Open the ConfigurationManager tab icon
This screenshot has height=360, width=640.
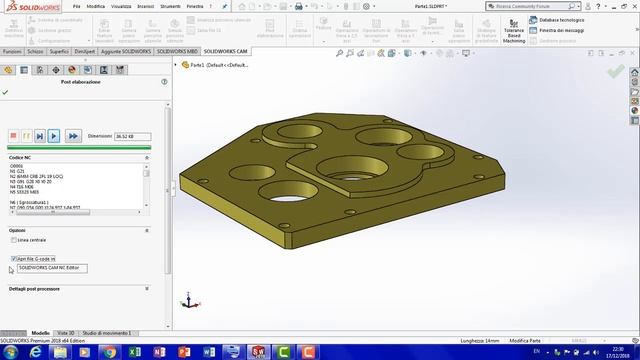40,70
